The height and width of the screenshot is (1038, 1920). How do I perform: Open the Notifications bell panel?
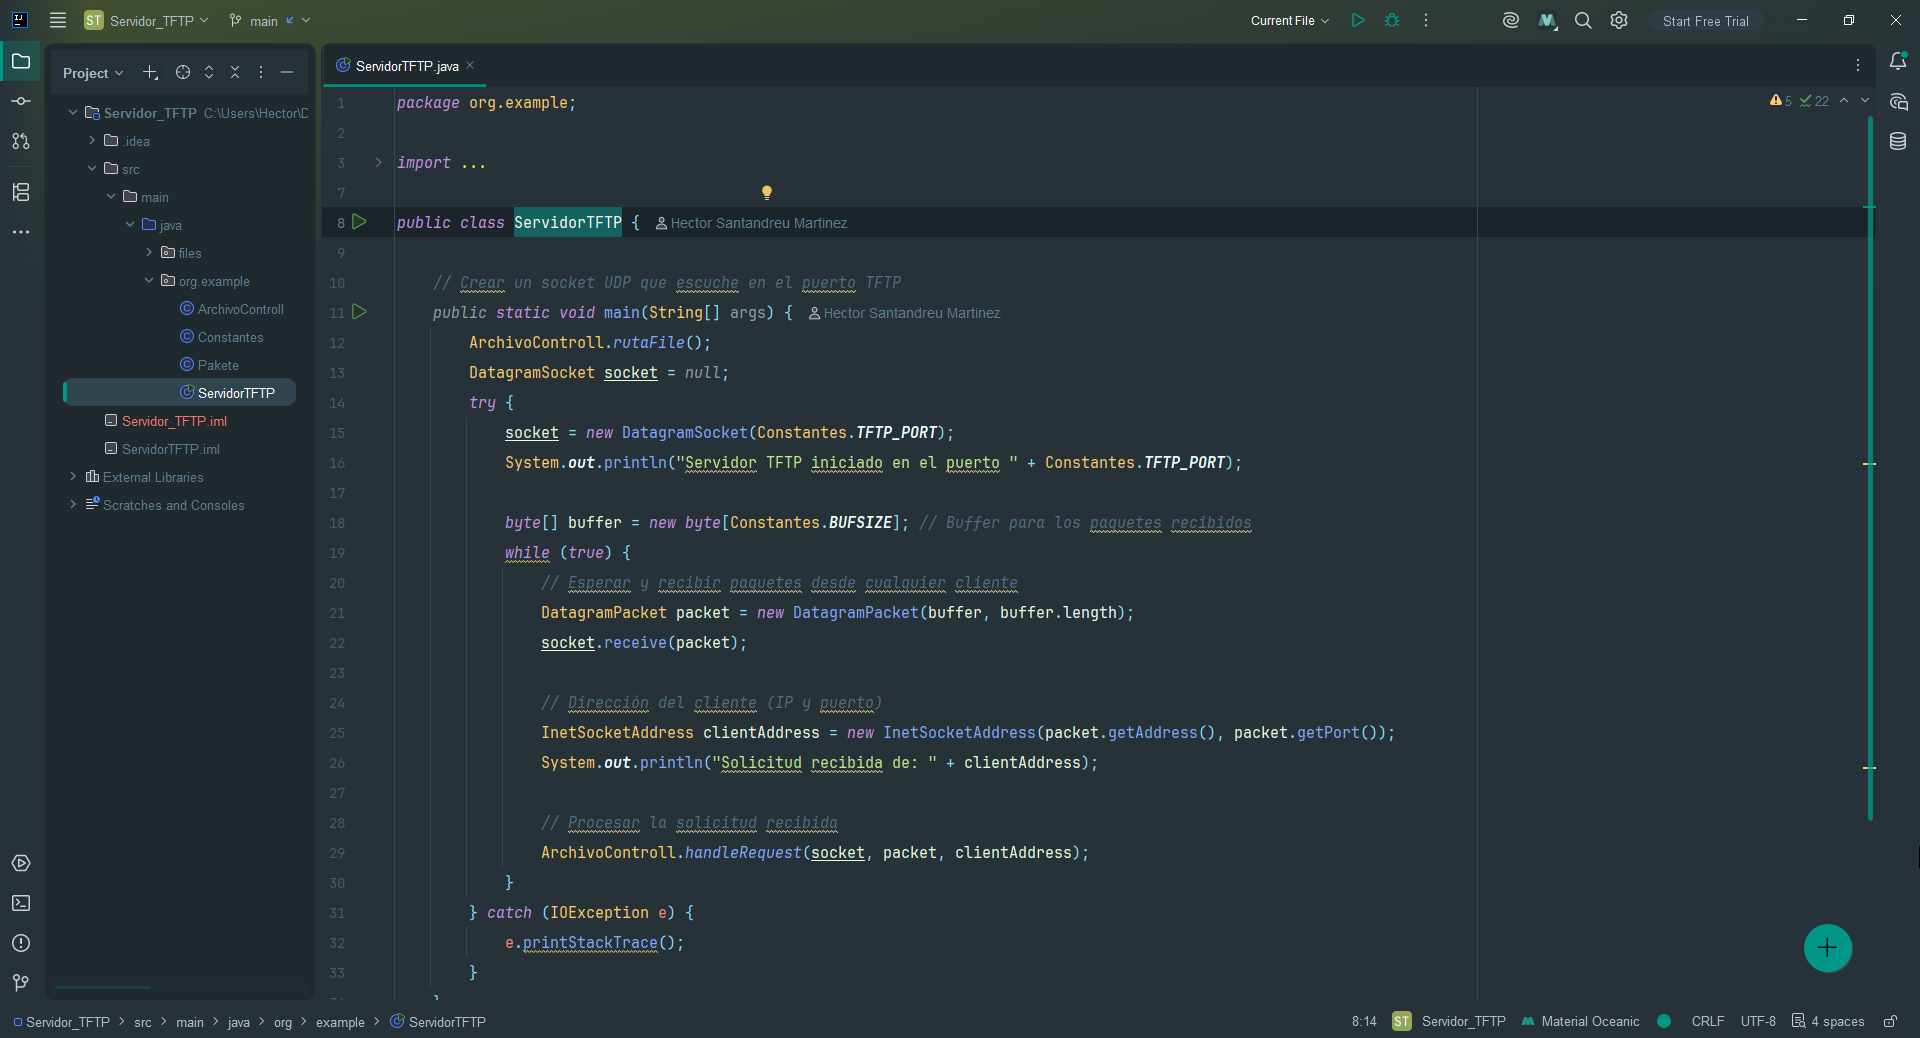1898,61
